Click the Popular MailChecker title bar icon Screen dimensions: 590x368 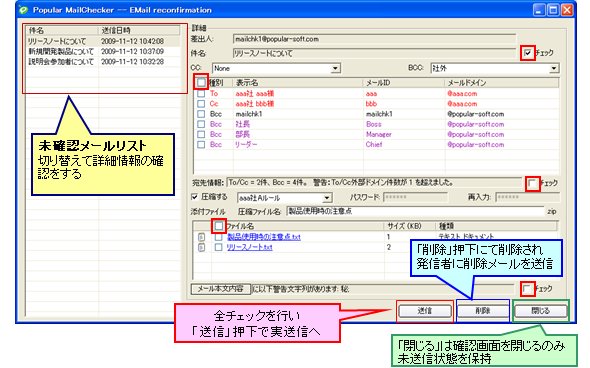[x=24, y=10]
